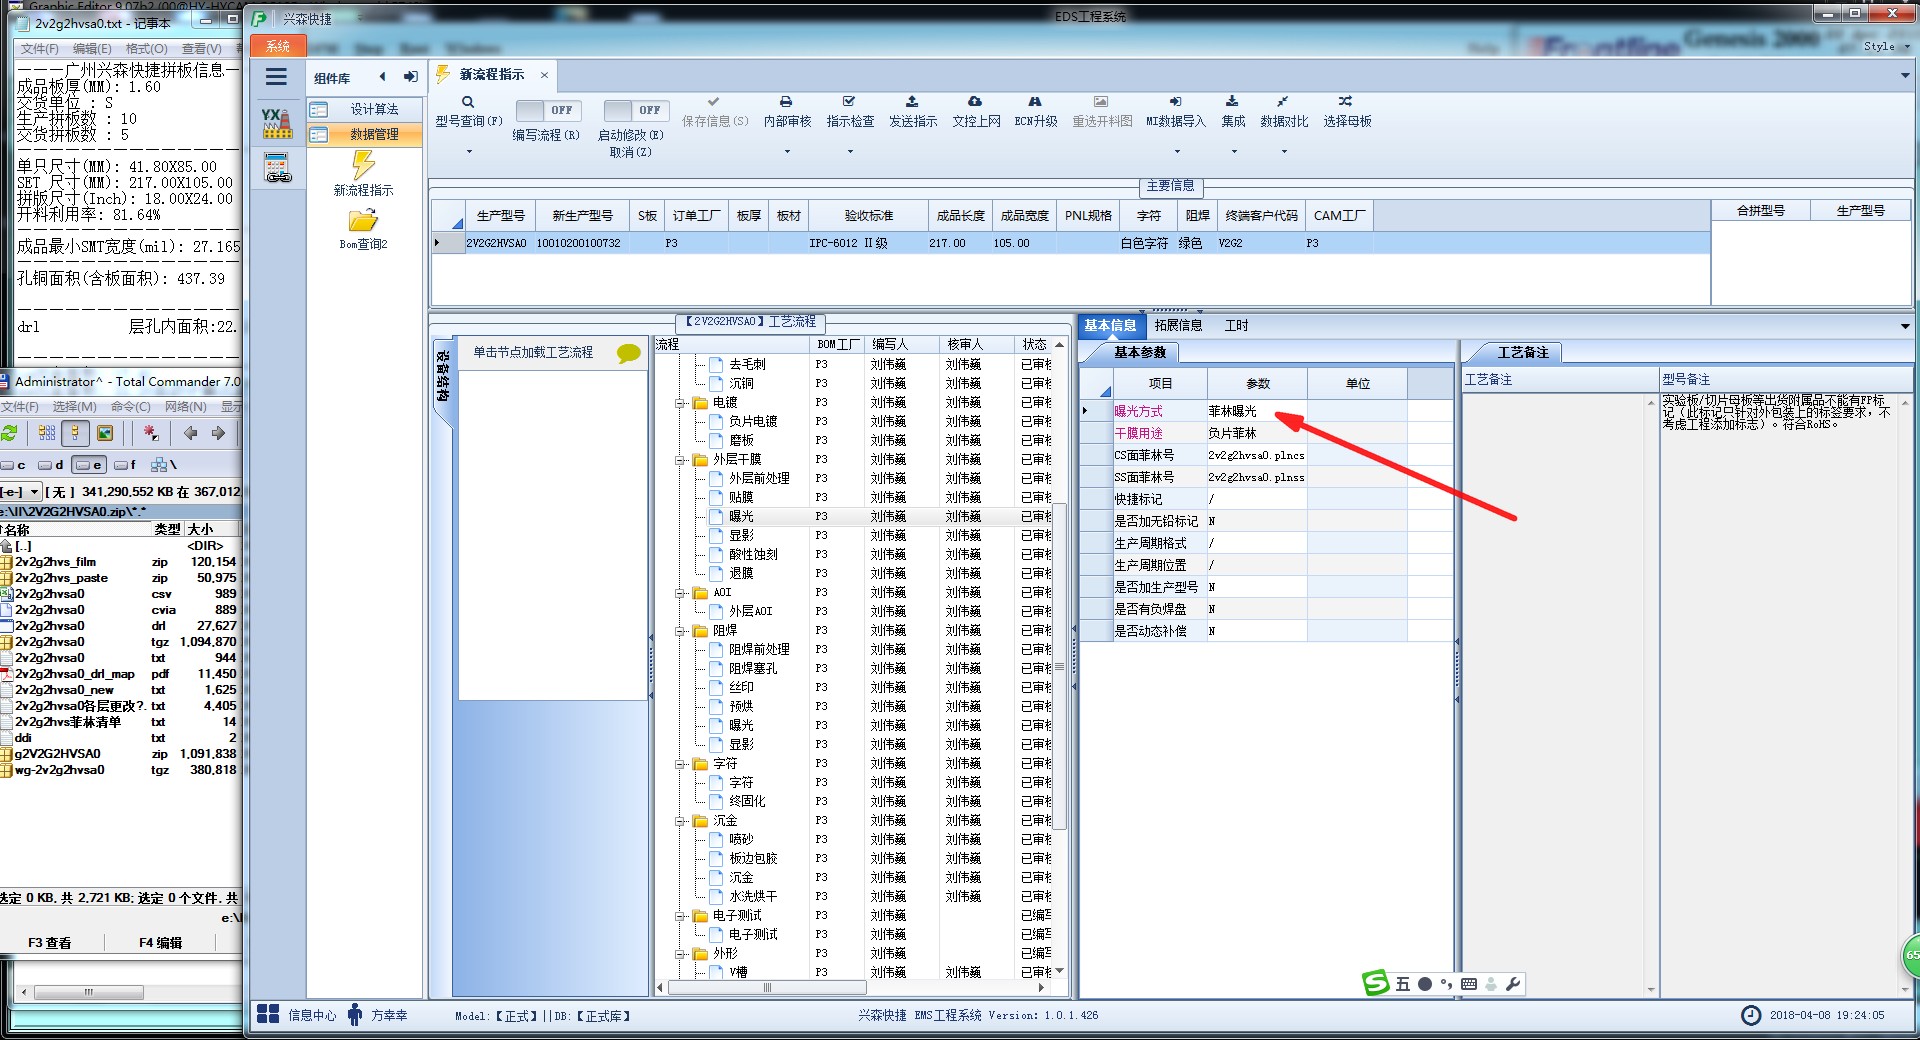Click the calculator-link icon in the sidebar
The width and height of the screenshot is (1920, 1040).
[277, 168]
